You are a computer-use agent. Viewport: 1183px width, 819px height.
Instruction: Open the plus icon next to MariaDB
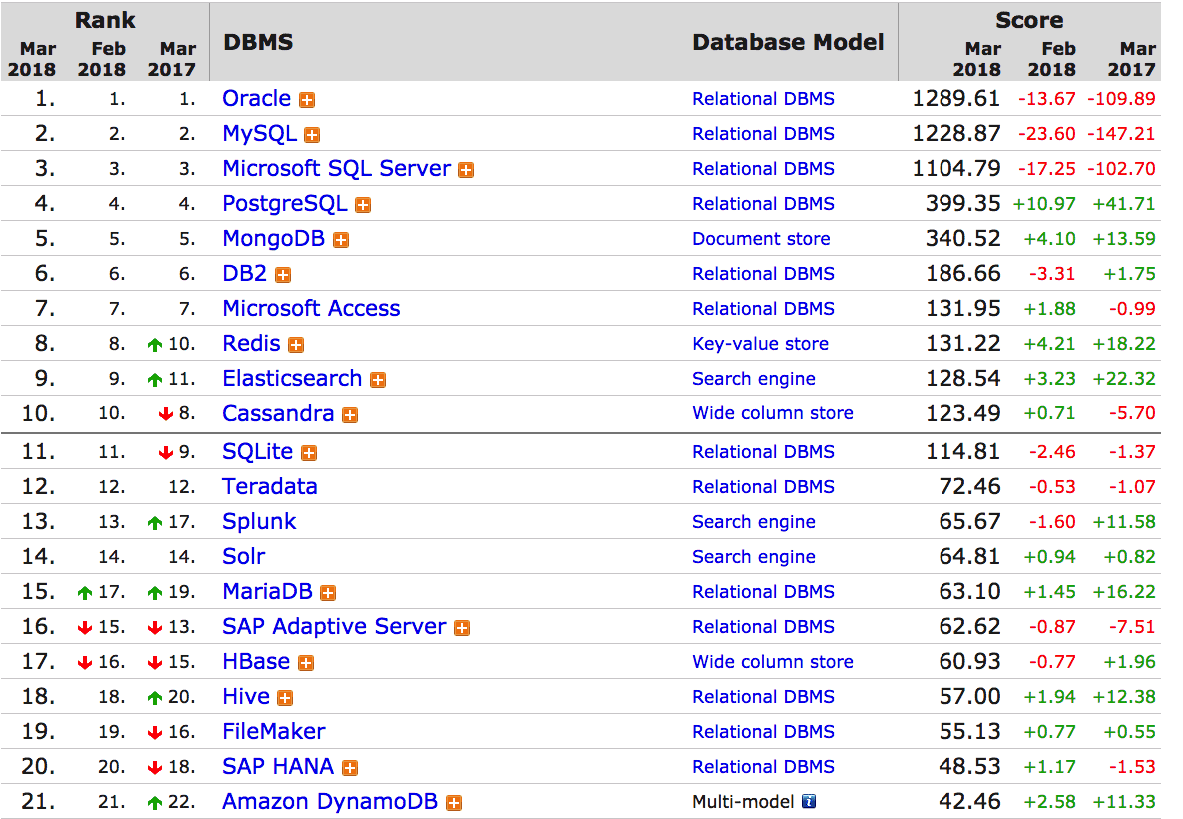click(328, 594)
